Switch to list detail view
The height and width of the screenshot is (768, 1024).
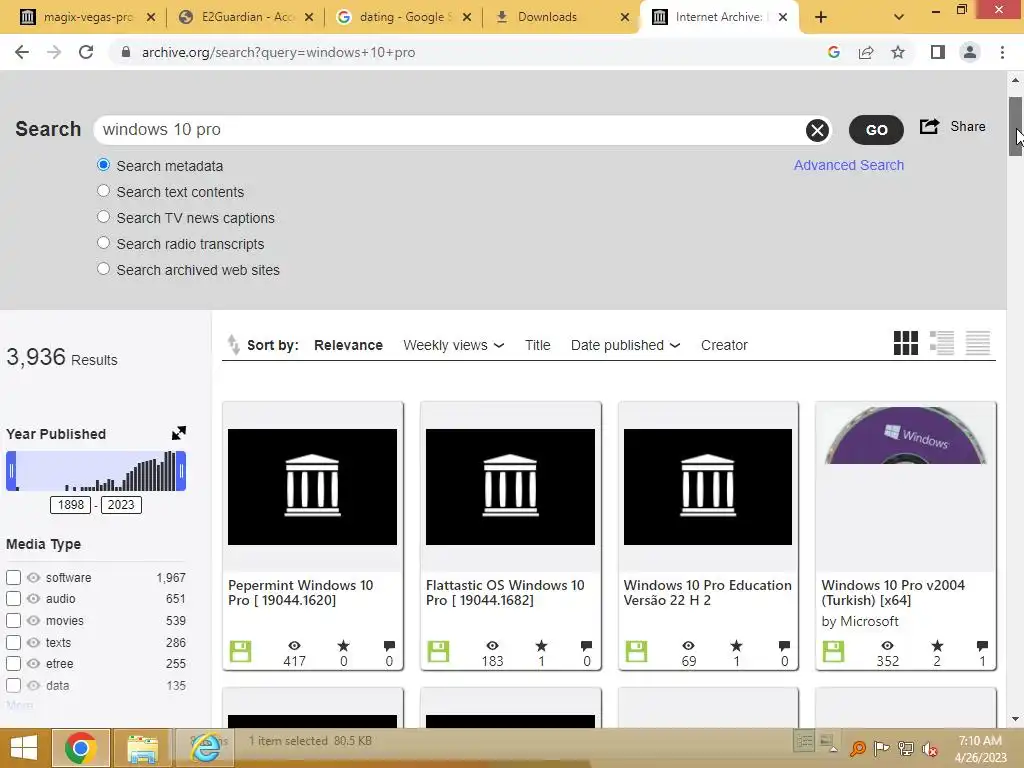point(942,343)
